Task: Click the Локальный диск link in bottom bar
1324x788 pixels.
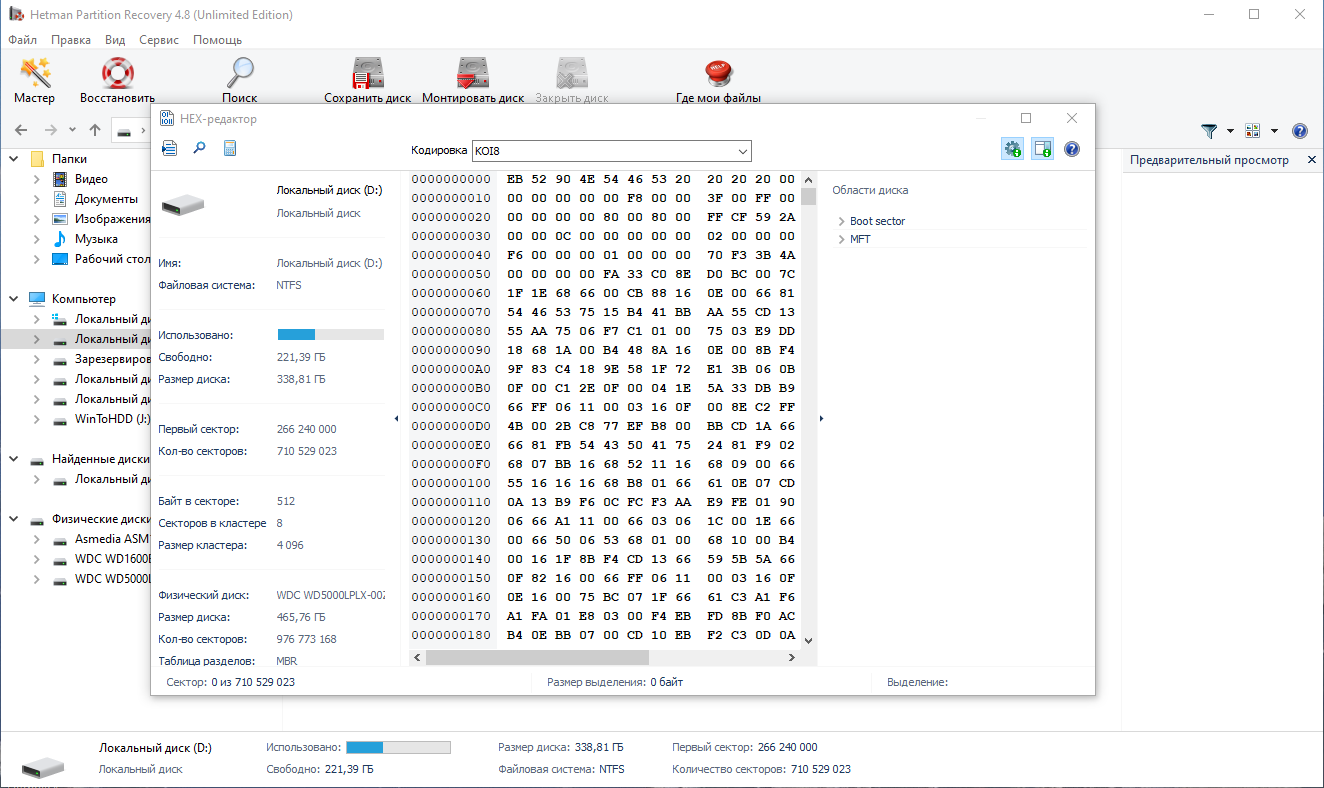Action: 140,769
